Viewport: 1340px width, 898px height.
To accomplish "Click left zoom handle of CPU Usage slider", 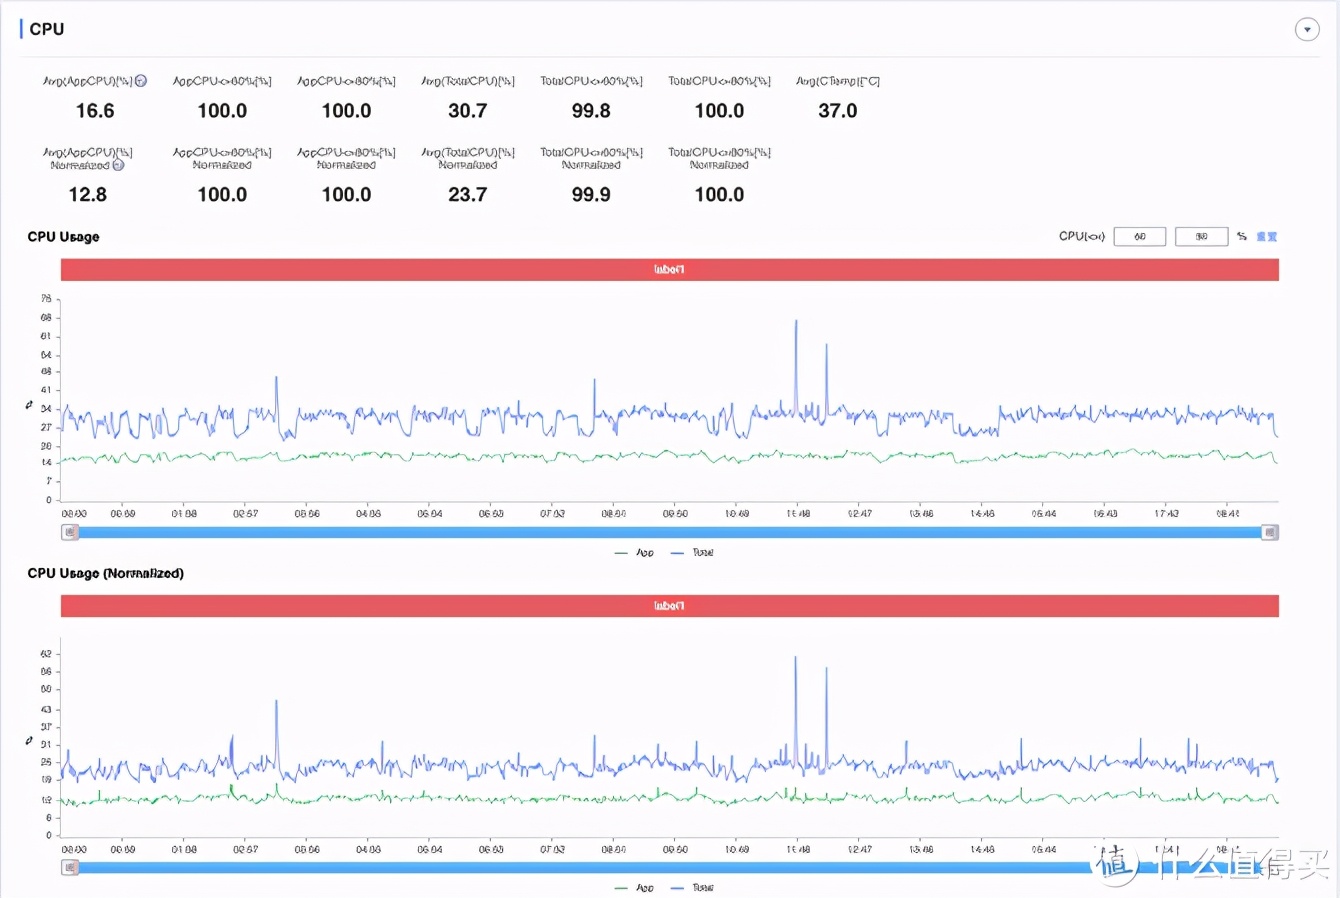I will click(70, 532).
